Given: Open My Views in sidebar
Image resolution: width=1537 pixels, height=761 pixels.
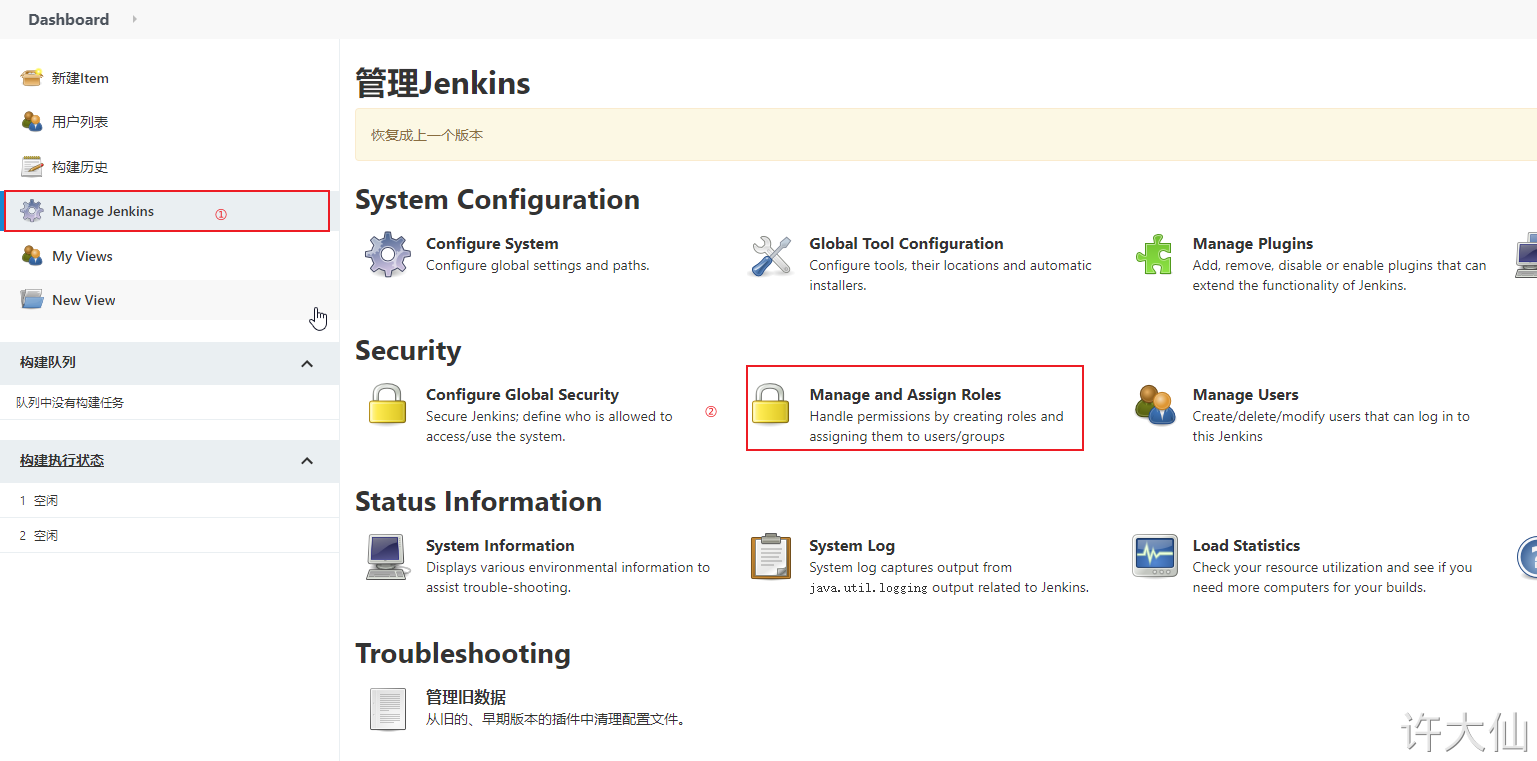Looking at the screenshot, I should pyautogui.click(x=82, y=256).
